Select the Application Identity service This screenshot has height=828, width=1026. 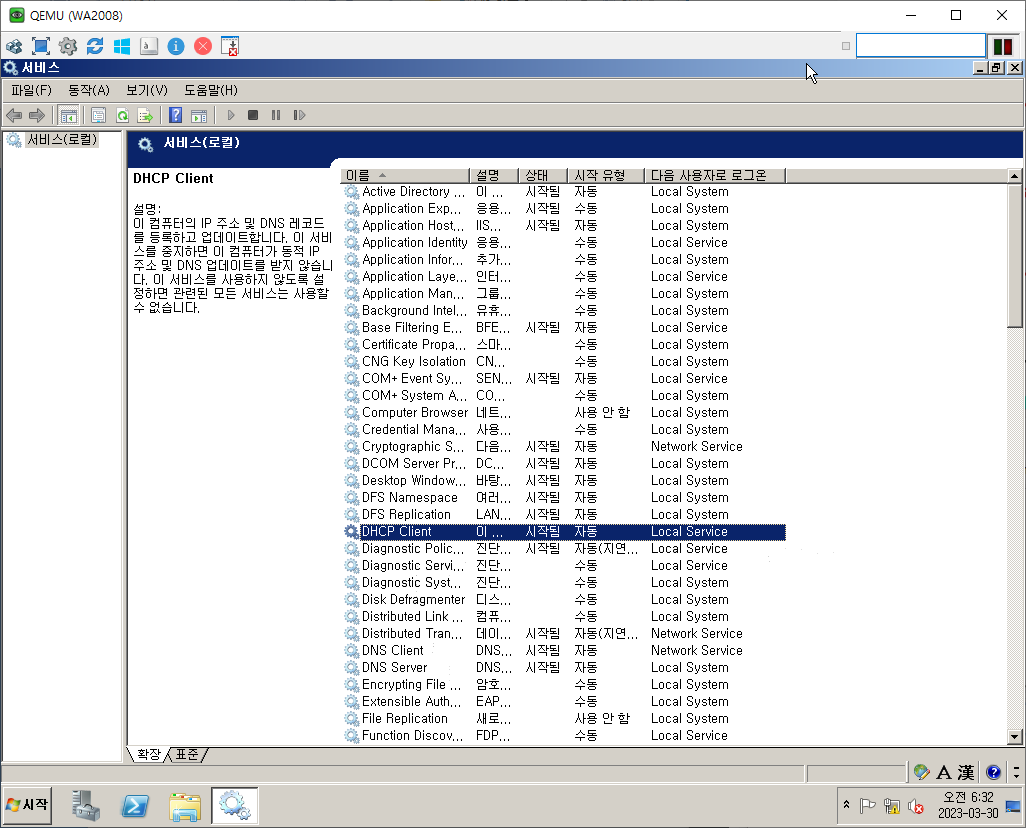pyautogui.click(x=563, y=243)
